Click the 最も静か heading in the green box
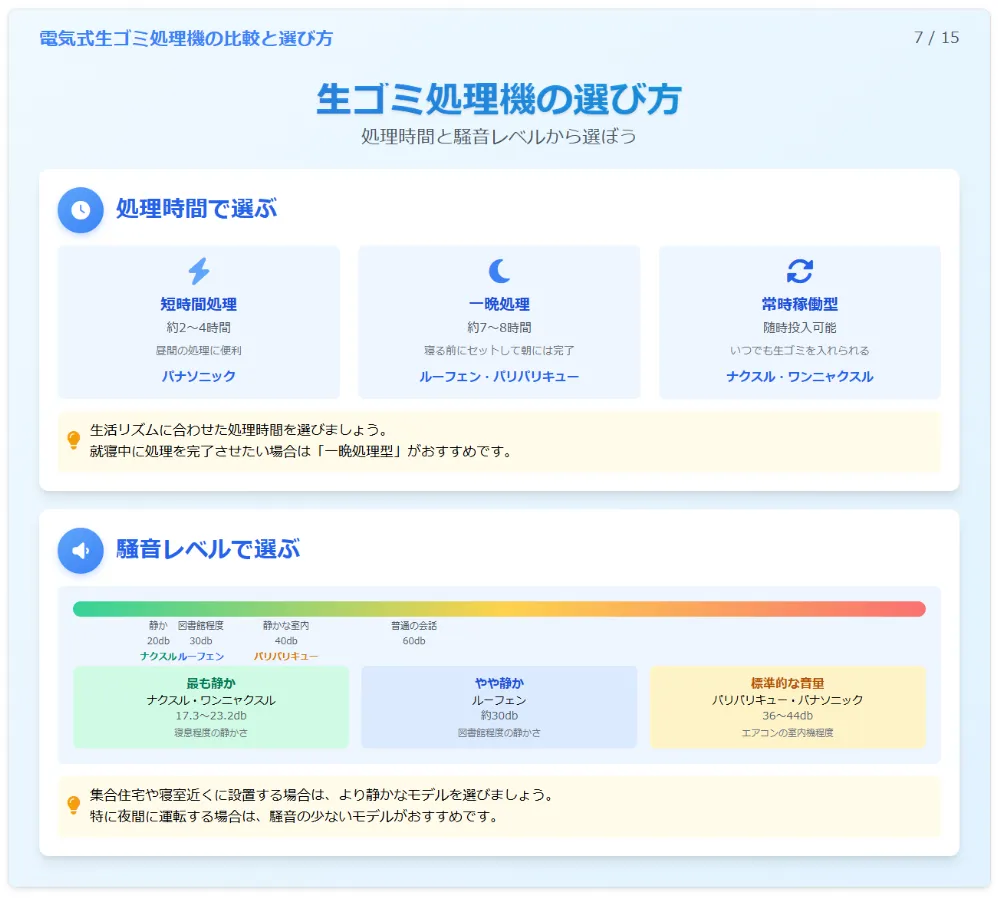1000x898 pixels. (x=211, y=684)
